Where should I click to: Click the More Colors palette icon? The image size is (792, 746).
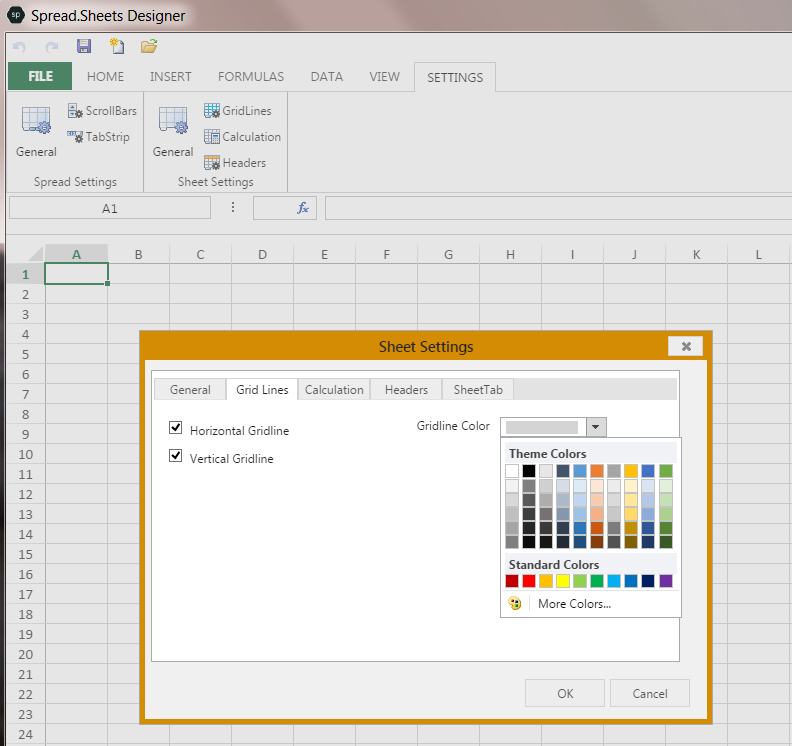pyautogui.click(x=515, y=604)
